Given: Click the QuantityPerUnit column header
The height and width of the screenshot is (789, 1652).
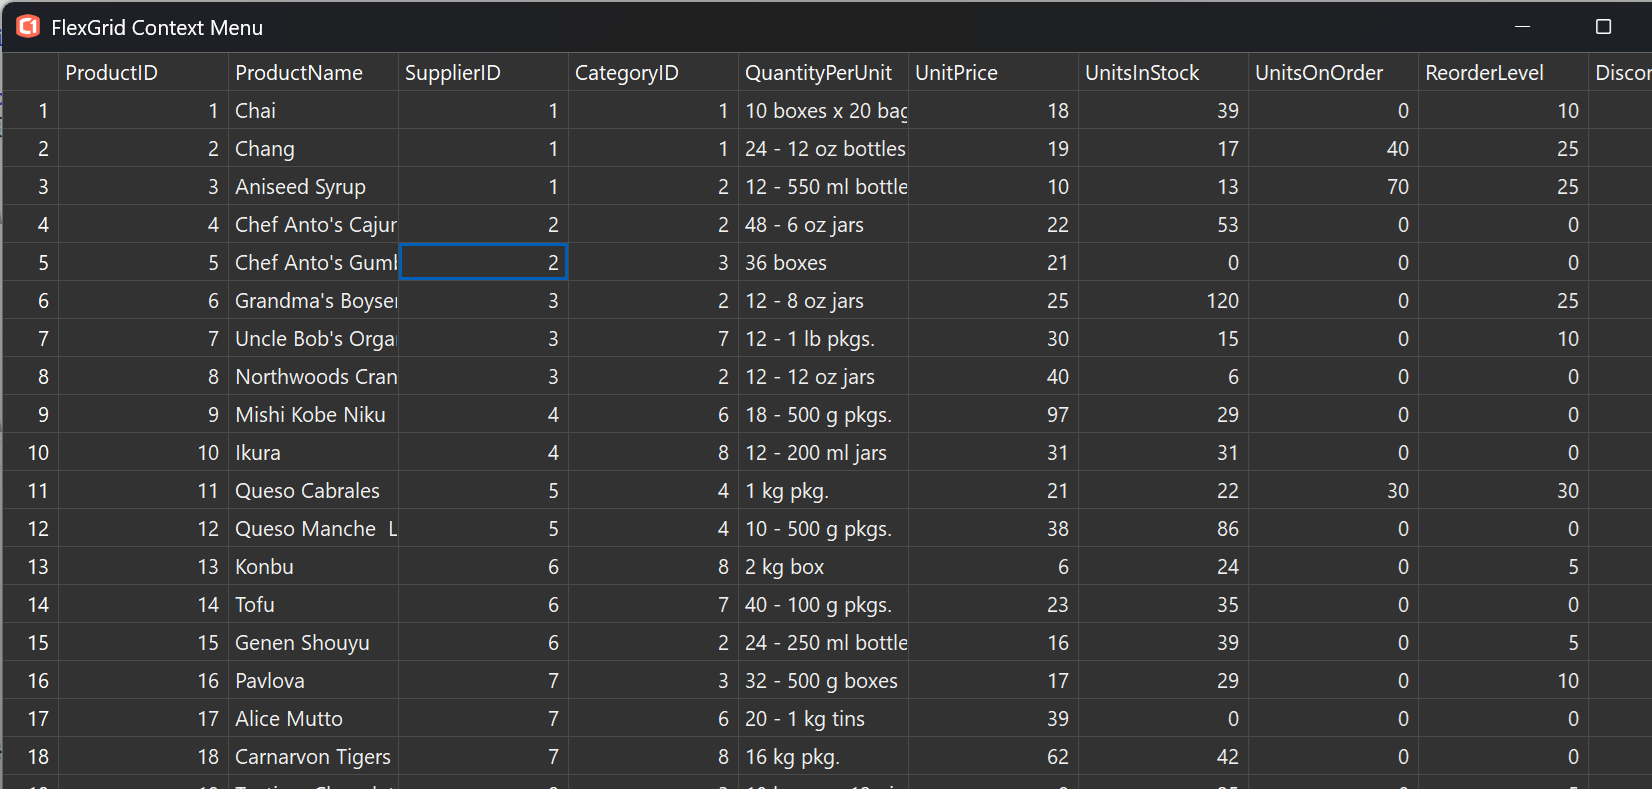Looking at the screenshot, I should click(824, 73).
